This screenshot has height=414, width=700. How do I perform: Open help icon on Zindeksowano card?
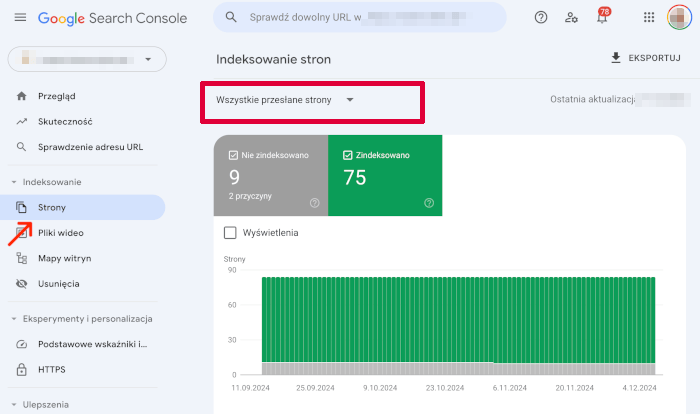coord(429,203)
